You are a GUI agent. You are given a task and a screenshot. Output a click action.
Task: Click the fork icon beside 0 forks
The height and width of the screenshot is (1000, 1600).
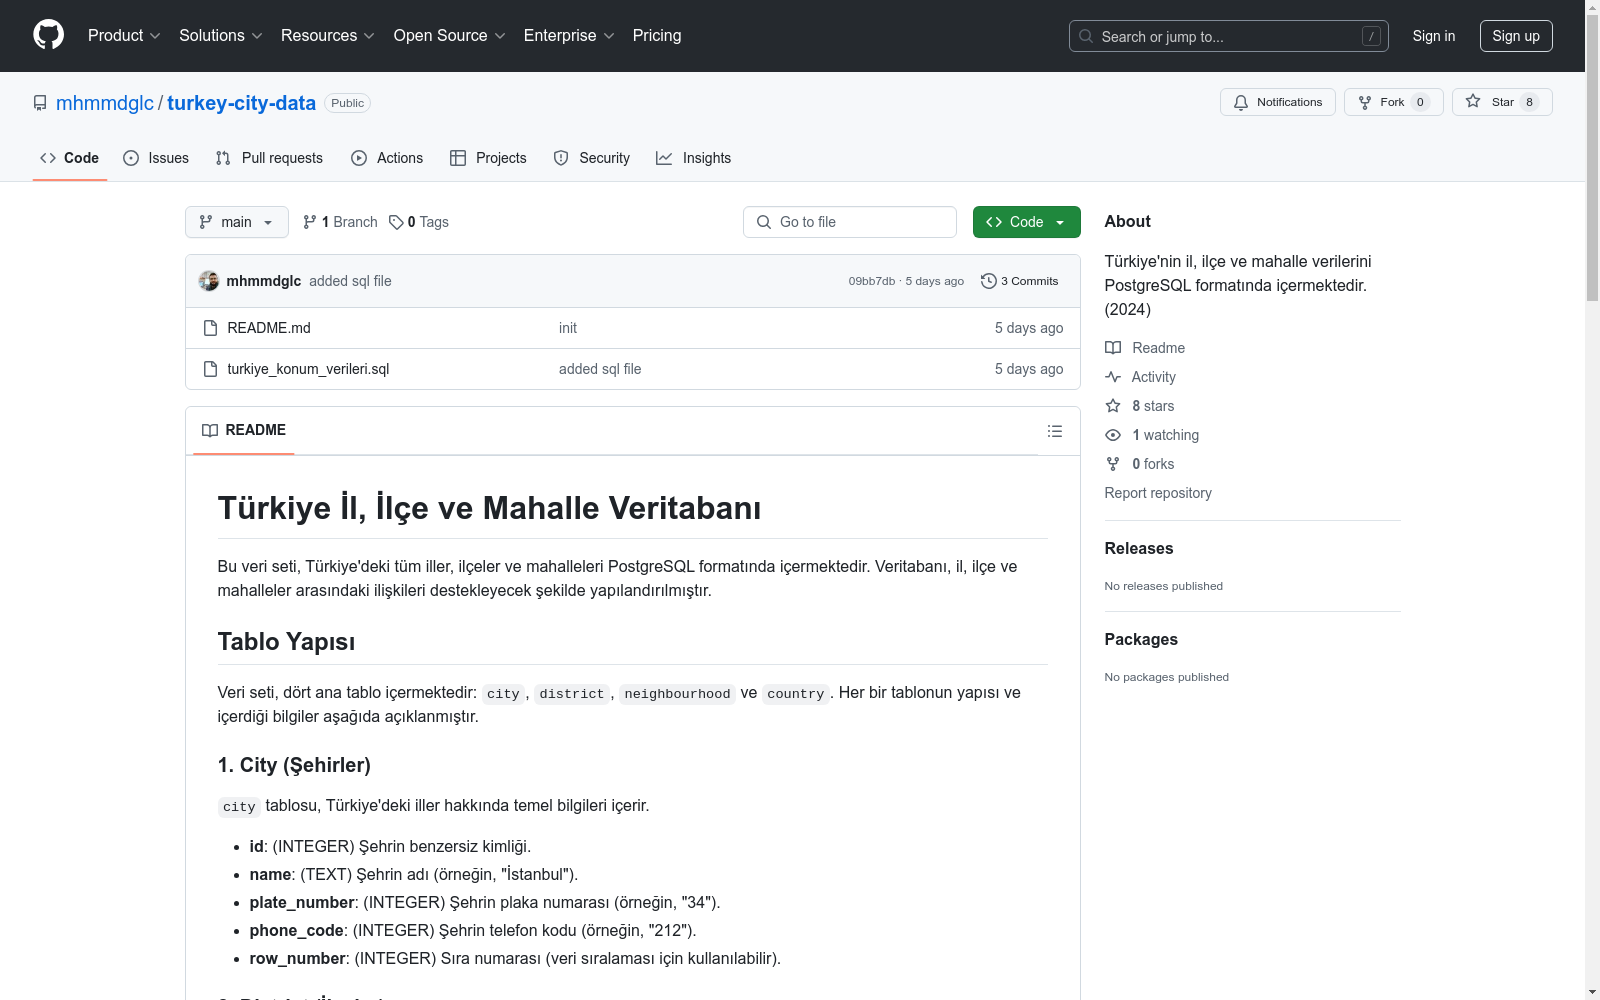click(x=1113, y=464)
